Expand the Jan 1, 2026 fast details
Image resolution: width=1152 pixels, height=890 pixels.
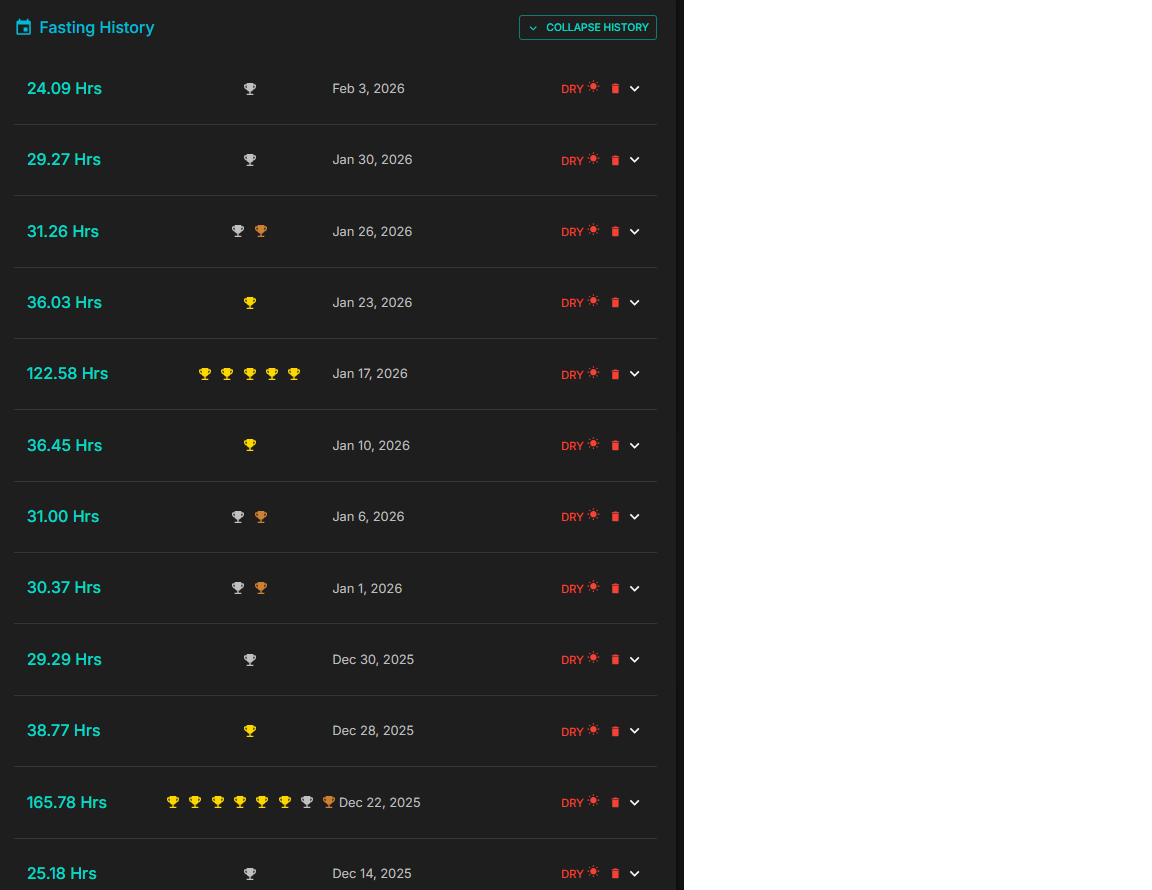click(635, 589)
